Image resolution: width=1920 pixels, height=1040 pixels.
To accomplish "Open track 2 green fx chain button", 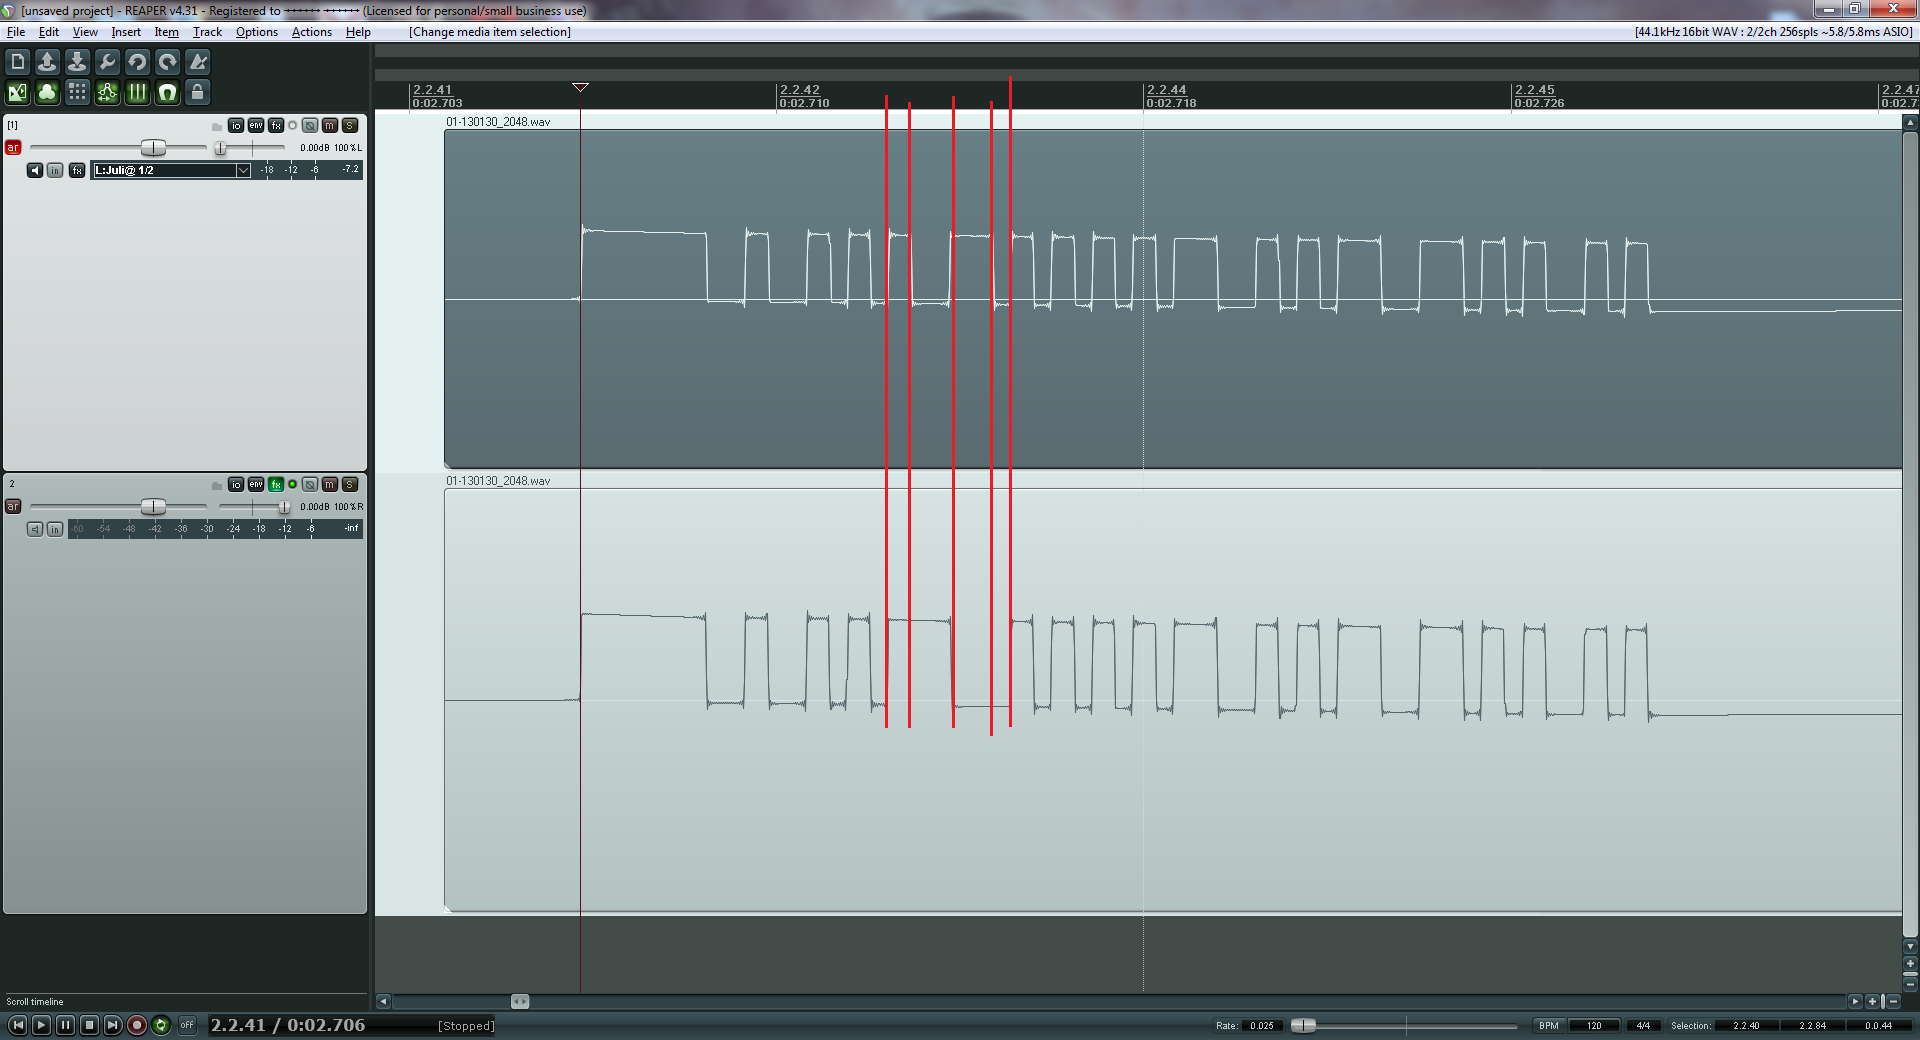I will [276, 485].
